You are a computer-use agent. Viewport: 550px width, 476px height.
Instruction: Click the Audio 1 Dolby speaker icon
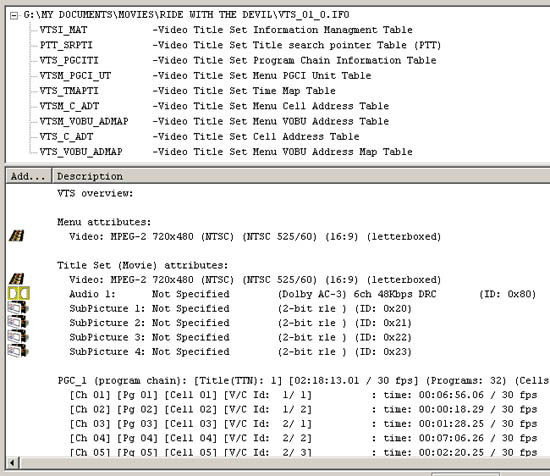tap(19, 293)
